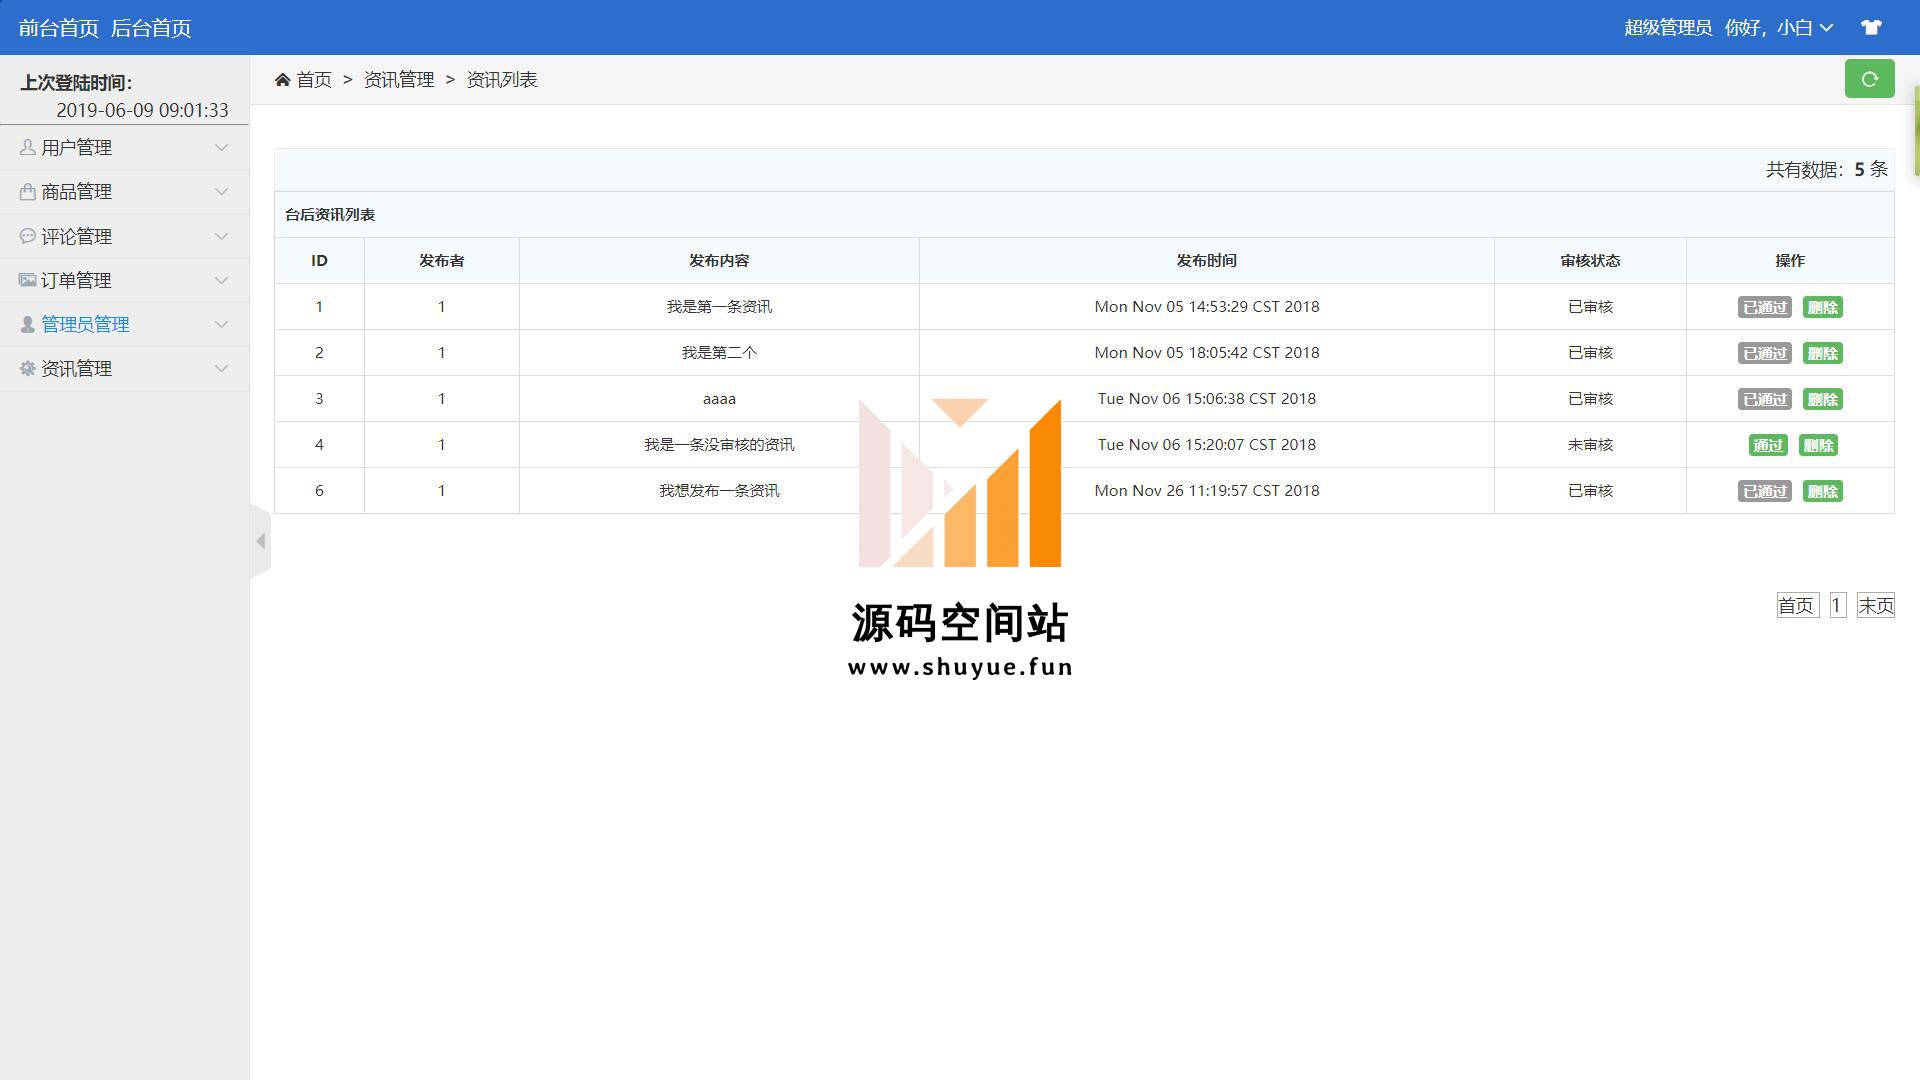The image size is (1920, 1080).
Task: Click 未审核 status cell
Action: (1590, 444)
